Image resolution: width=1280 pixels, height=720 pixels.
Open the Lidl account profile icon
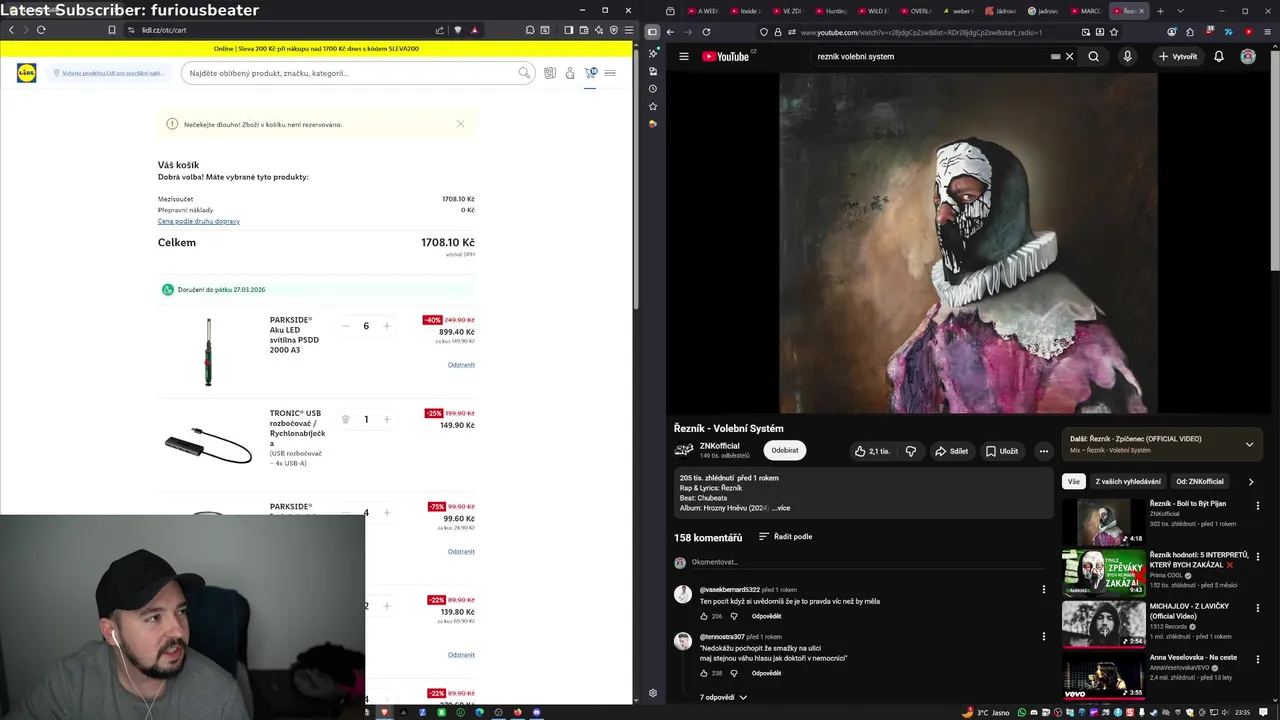[570, 73]
